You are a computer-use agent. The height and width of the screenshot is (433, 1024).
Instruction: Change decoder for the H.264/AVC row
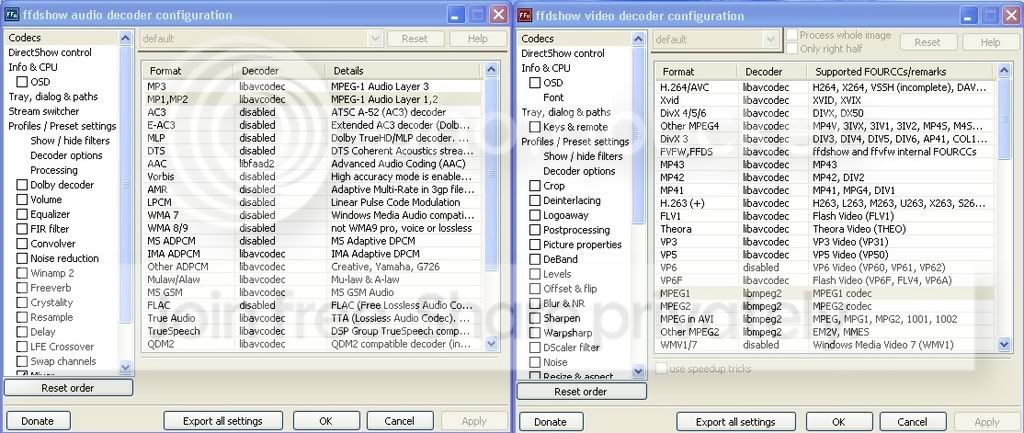(773, 87)
